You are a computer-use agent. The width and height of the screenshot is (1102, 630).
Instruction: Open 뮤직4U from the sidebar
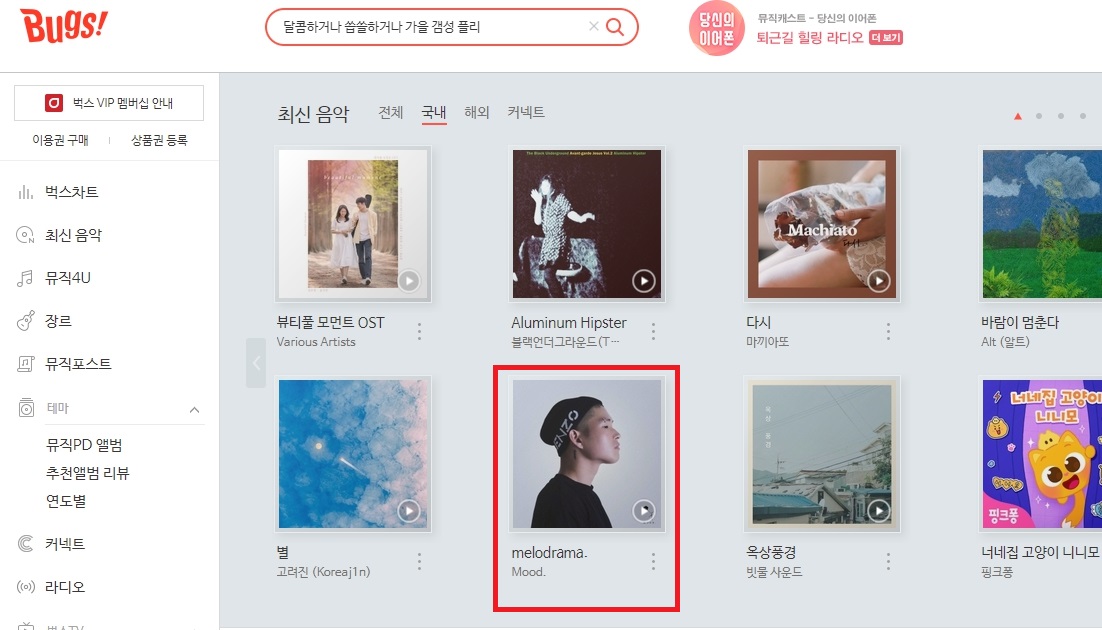click(x=67, y=278)
